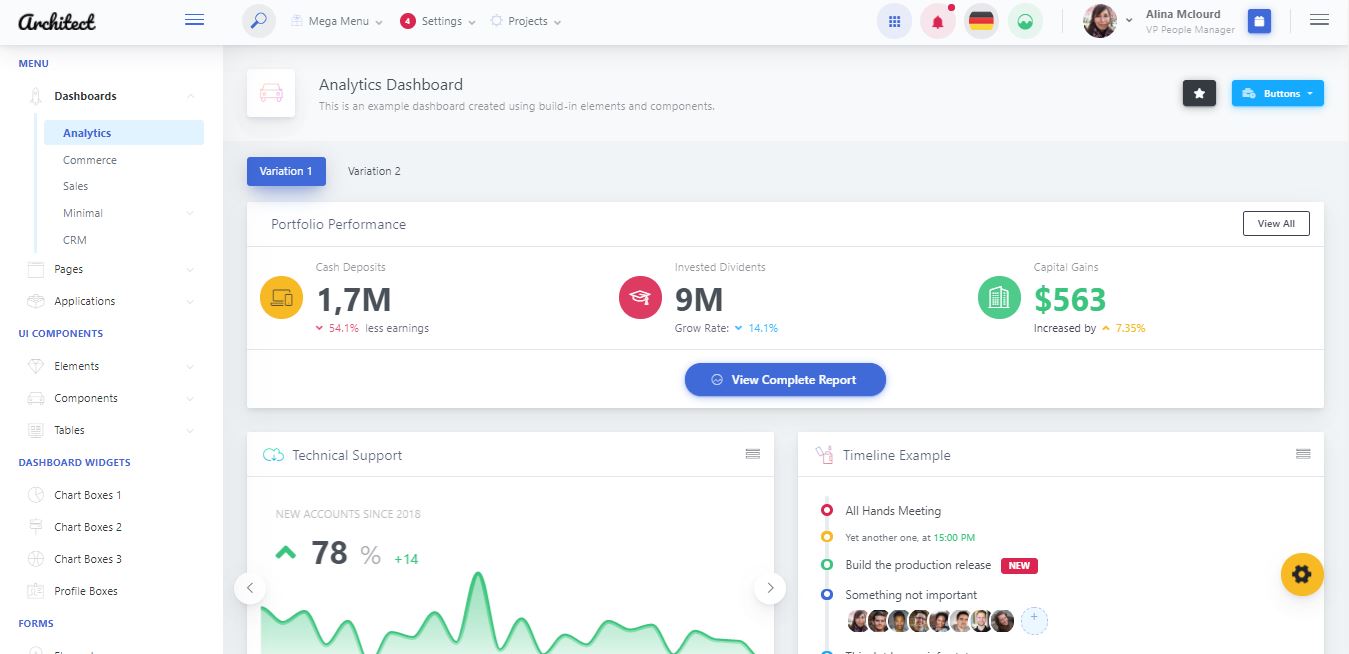Open Commerce dashboard

pyautogui.click(x=90, y=160)
